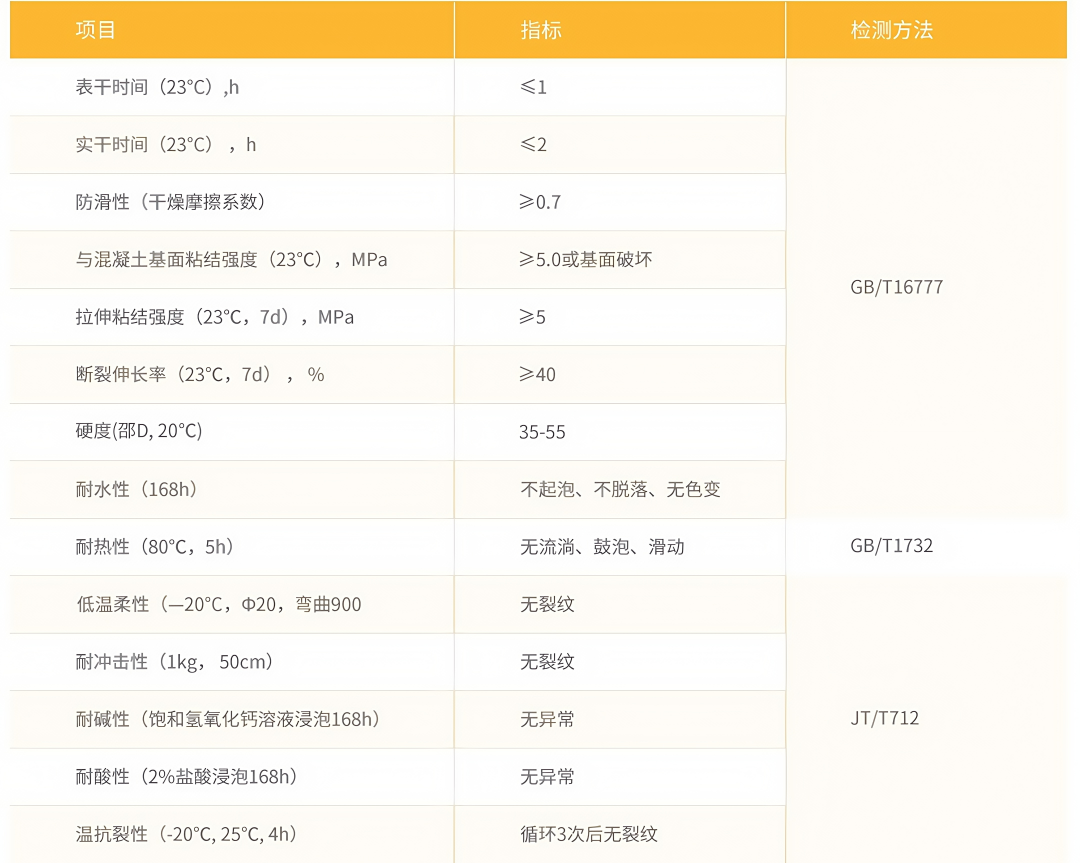Select 拉伸粘结强度（23°C，7d）row label
Image resolution: width=1080 pixels, height=863 pixels.
[x=215, y=317]
